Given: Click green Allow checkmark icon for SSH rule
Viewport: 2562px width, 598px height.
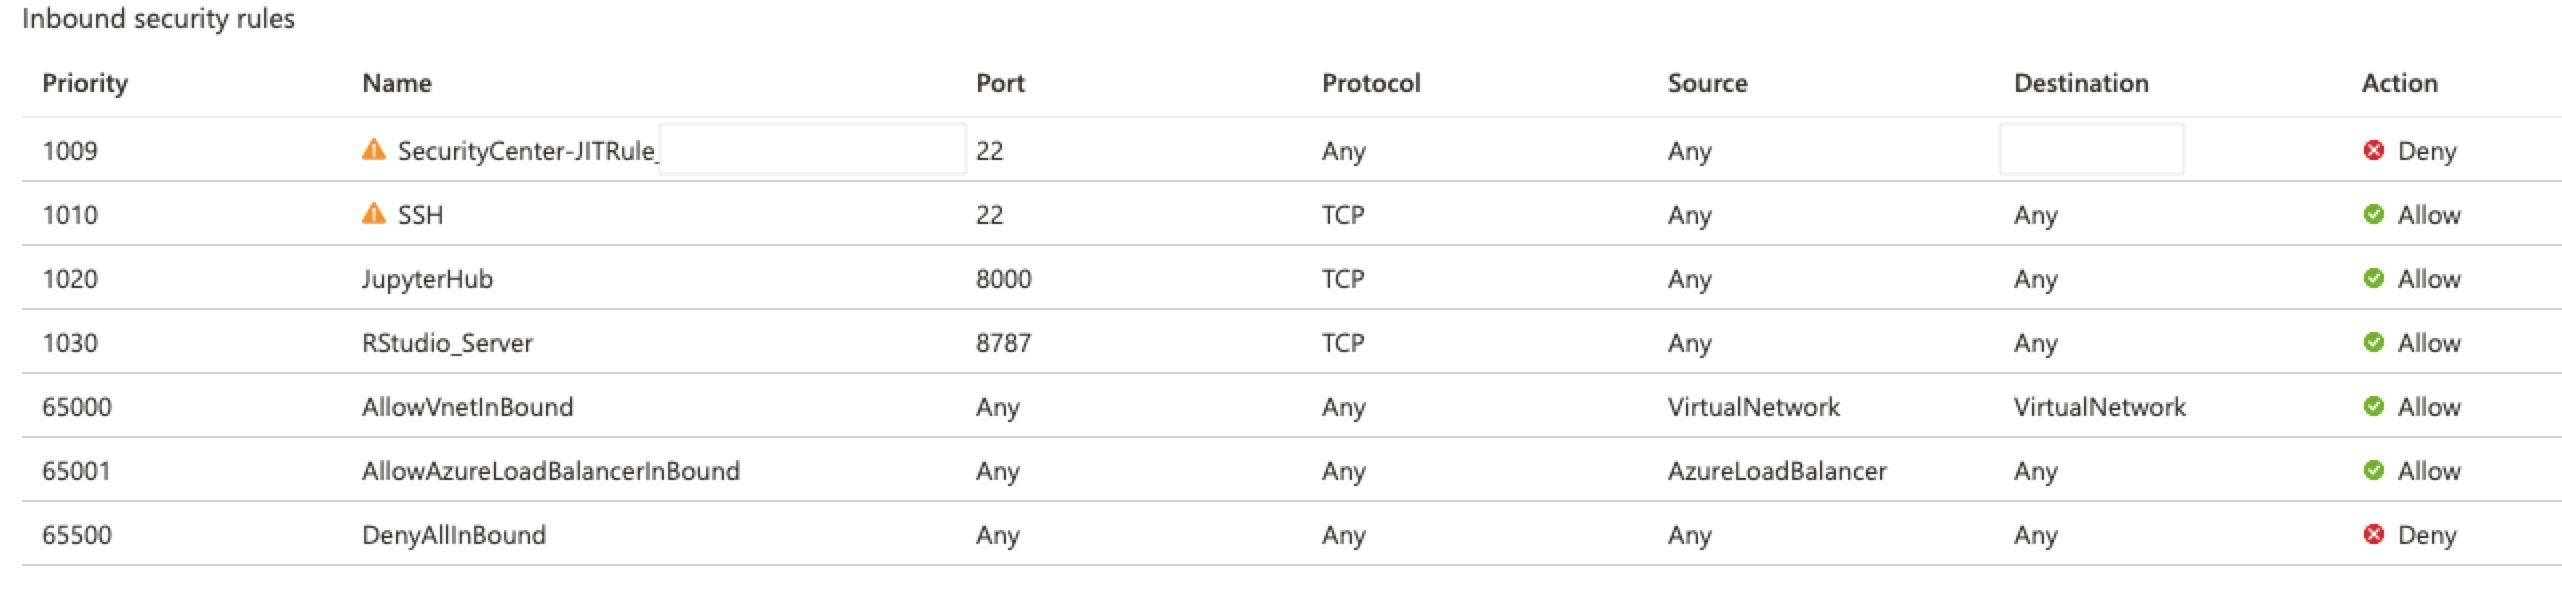Looking at the screenshot, I should (x=2374, y=214).
